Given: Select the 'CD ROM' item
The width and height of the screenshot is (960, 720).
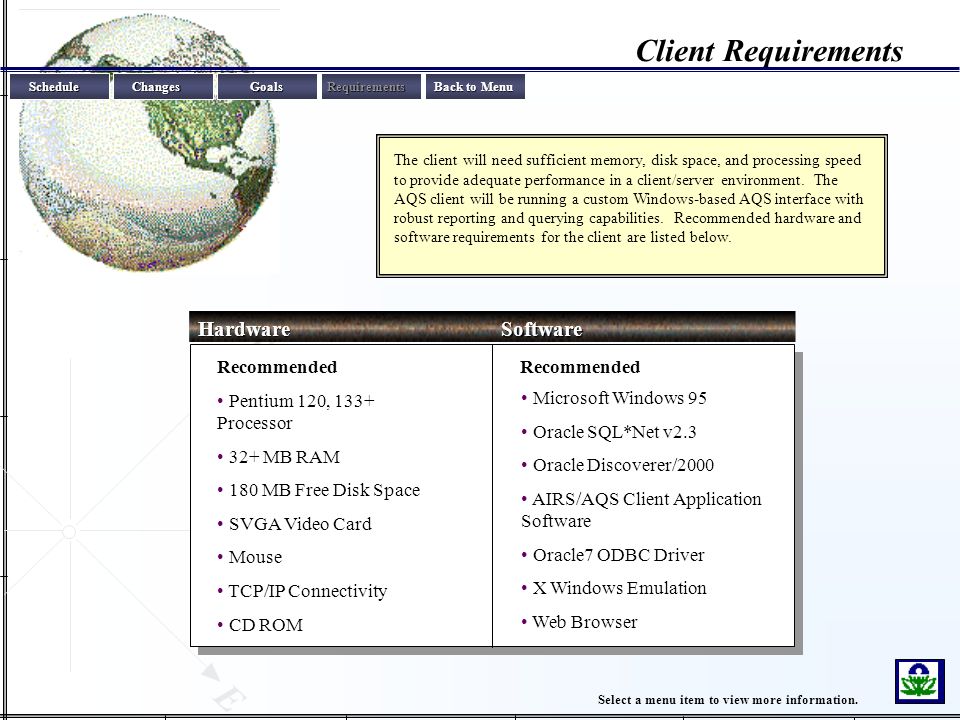Looking at the screenshot, I should click(260, 625).
